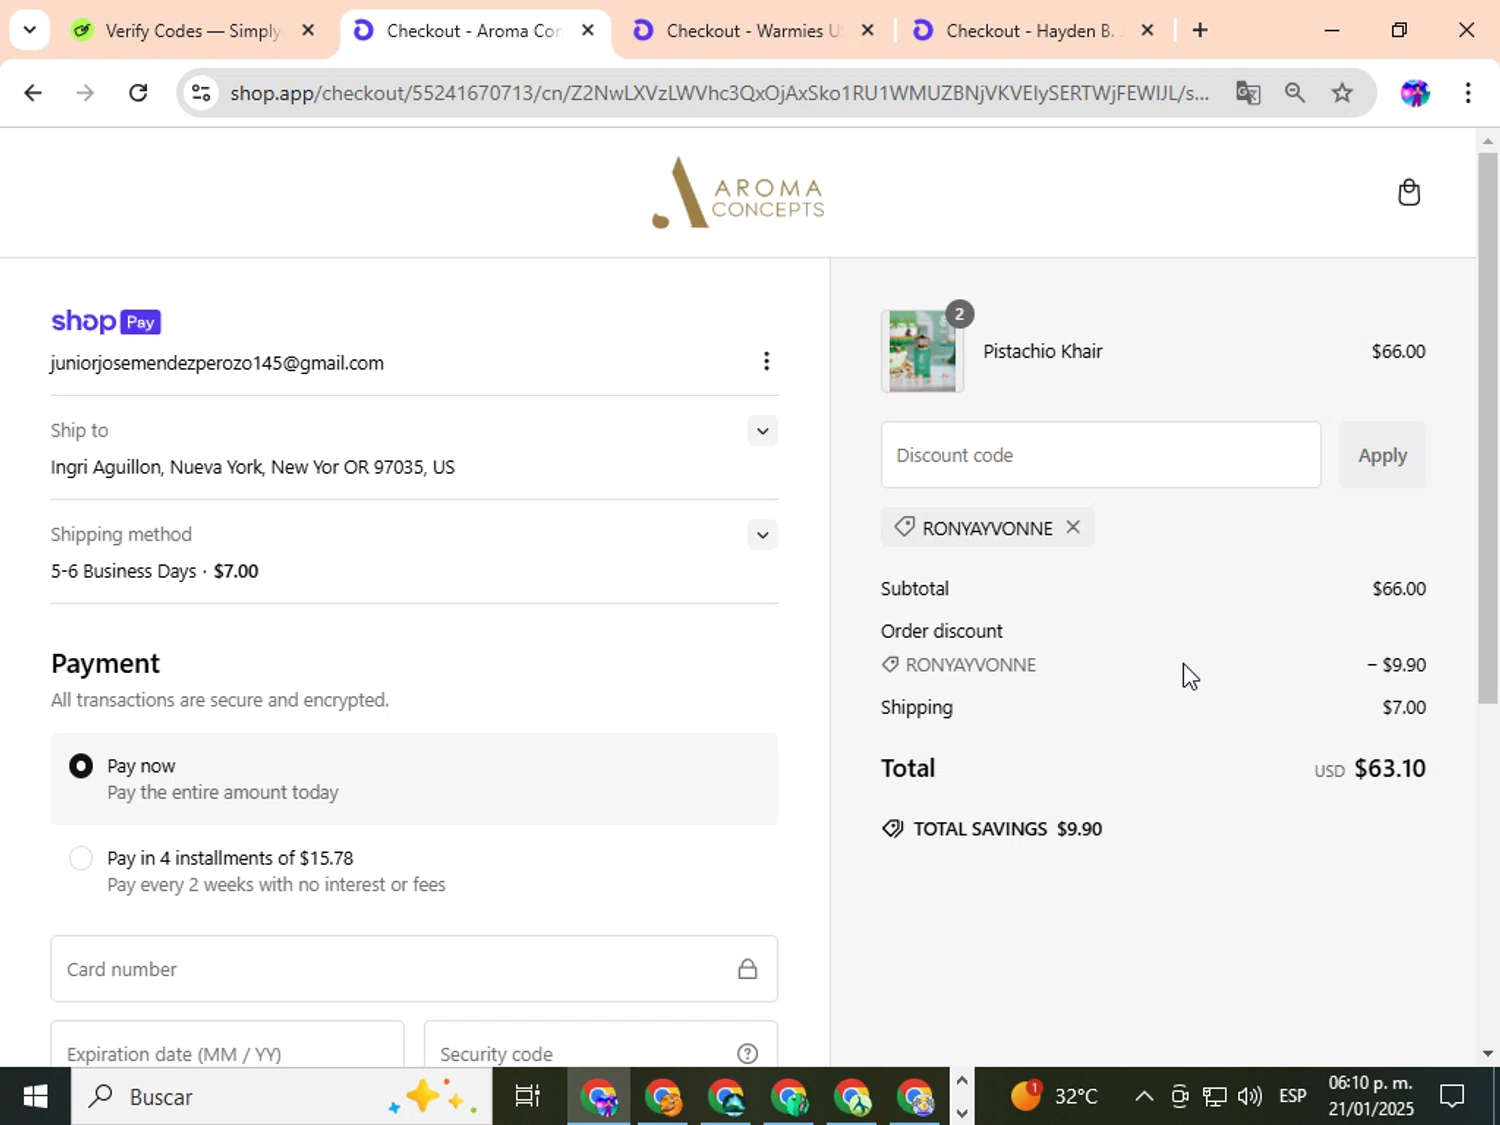The image size is (1500, 1125).
Task: Click the account email address text
Action: coord(217,363)
